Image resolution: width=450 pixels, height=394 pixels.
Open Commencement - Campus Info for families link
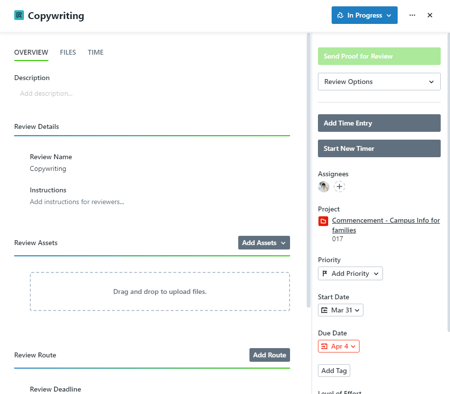tap(386, 225)
